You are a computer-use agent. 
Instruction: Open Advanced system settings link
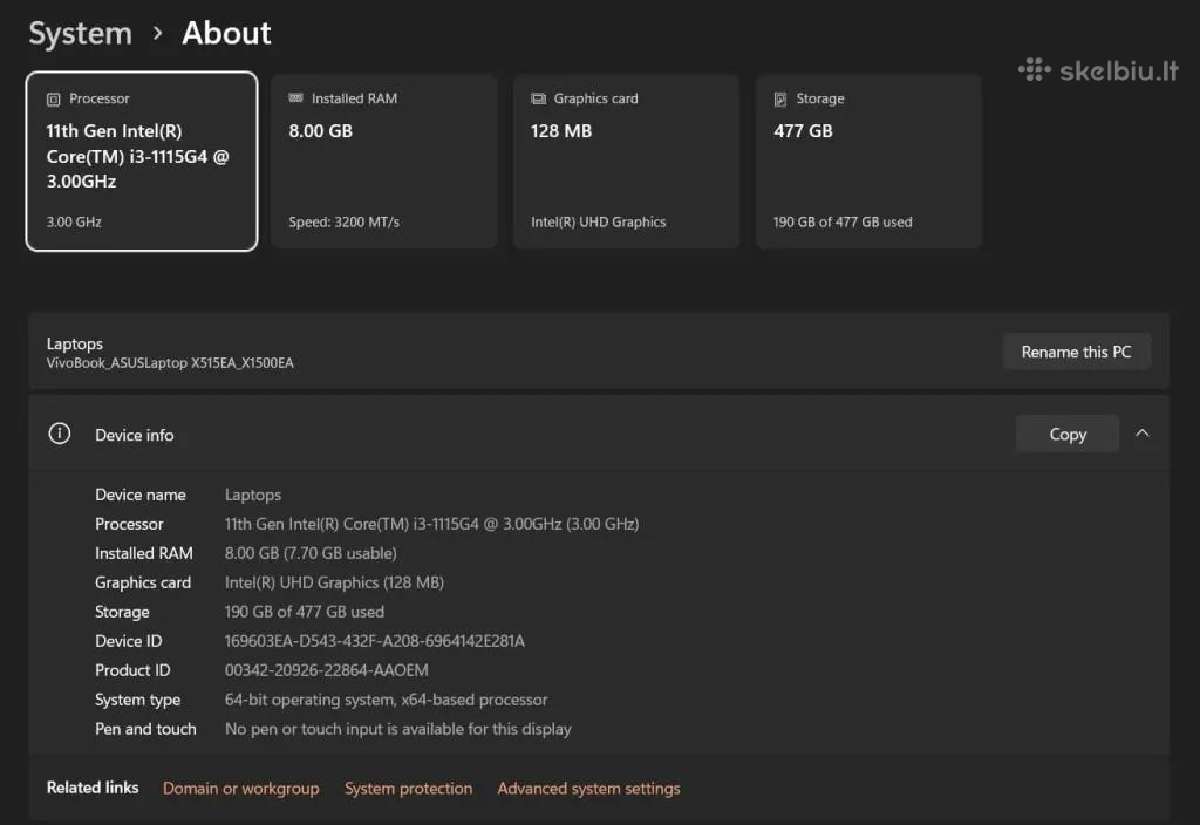[589, 789]
